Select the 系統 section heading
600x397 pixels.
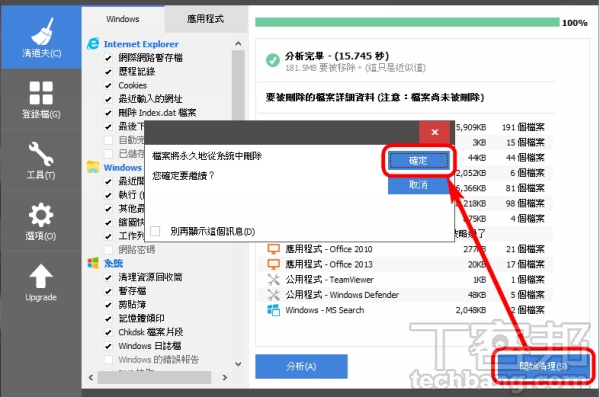click(113, 263)
